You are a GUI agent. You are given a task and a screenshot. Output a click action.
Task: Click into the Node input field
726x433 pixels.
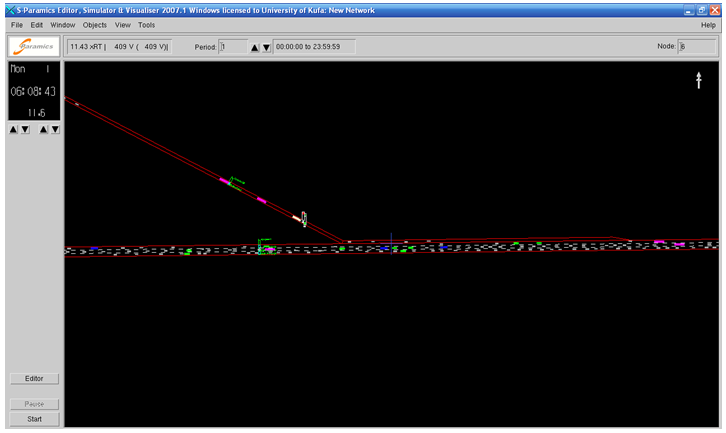[x=696, y=47]
